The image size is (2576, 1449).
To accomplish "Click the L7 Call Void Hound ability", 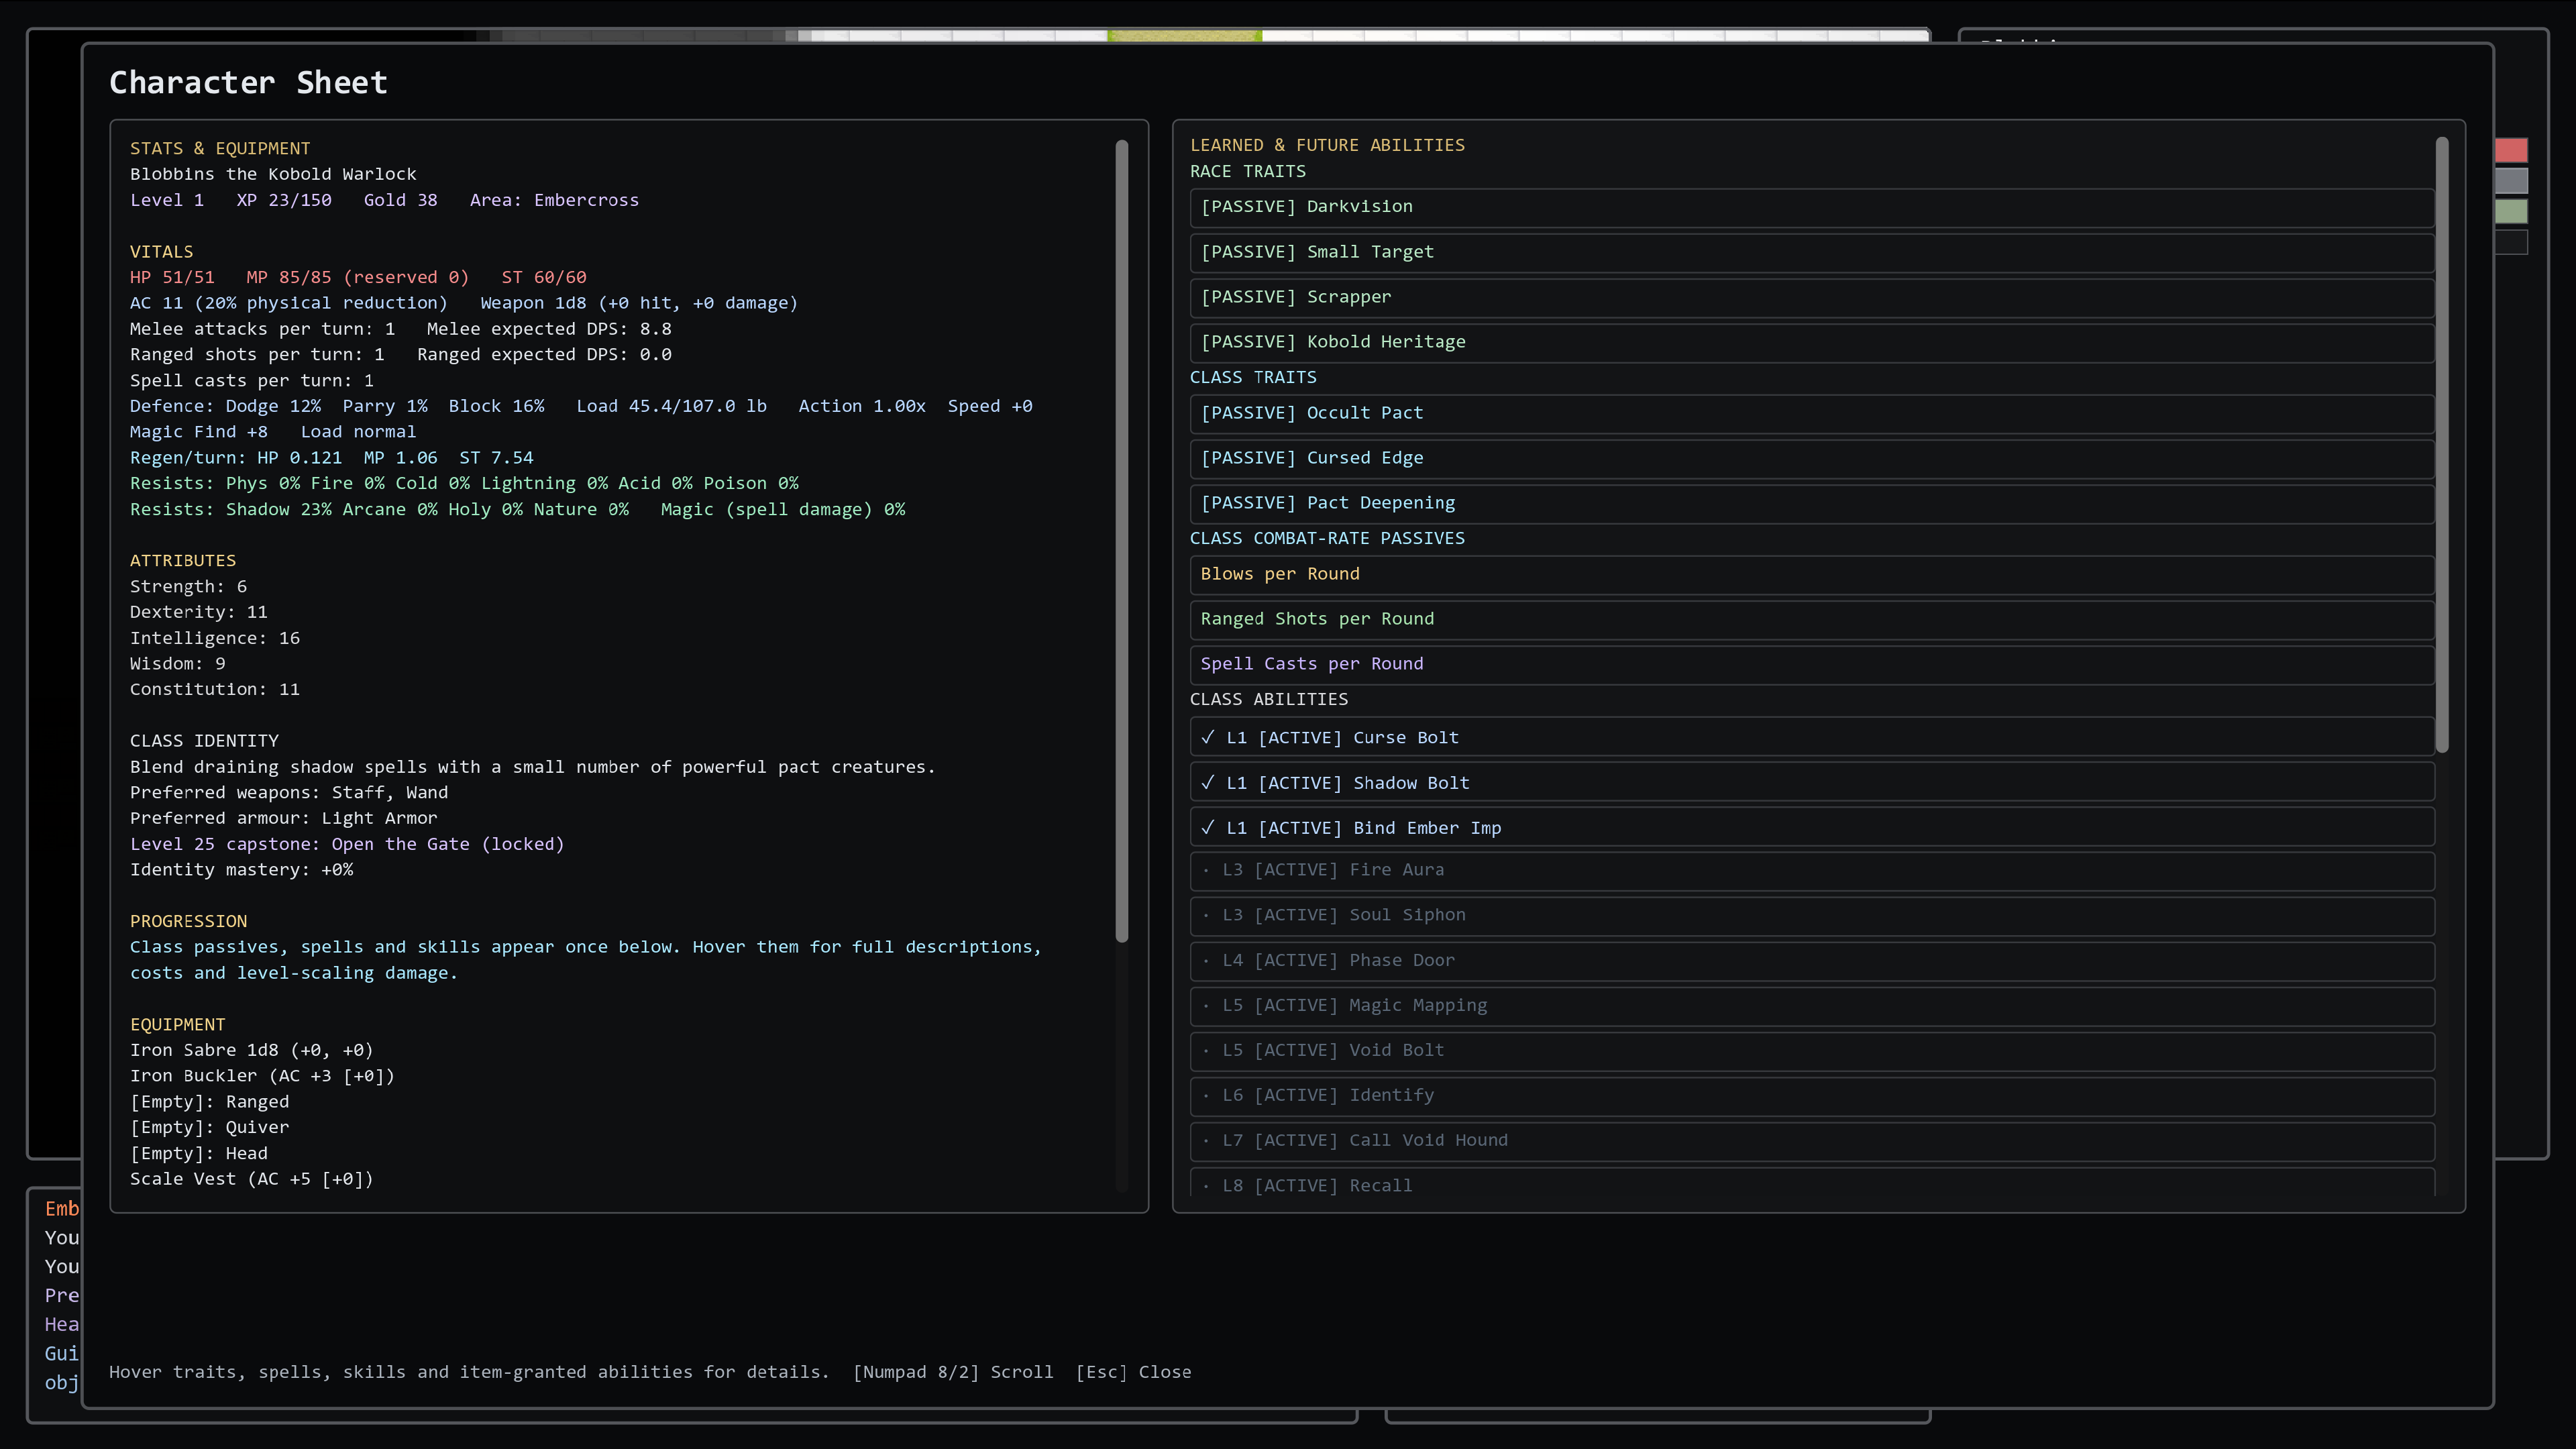I will tap(1811, 1141).
